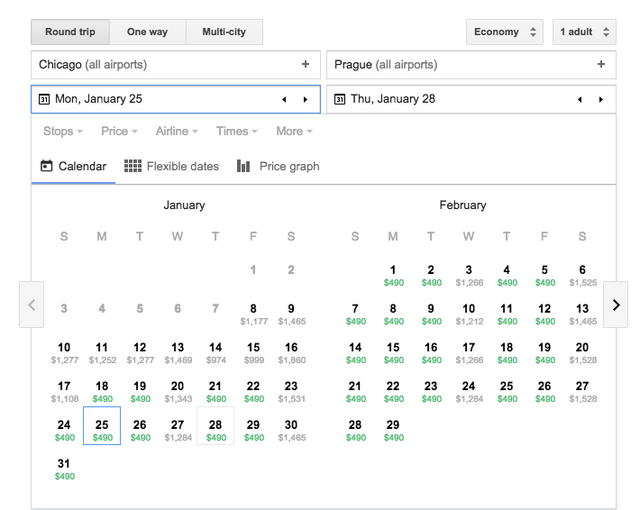Switch to the Flexible dates tab

tap(171, 166)
